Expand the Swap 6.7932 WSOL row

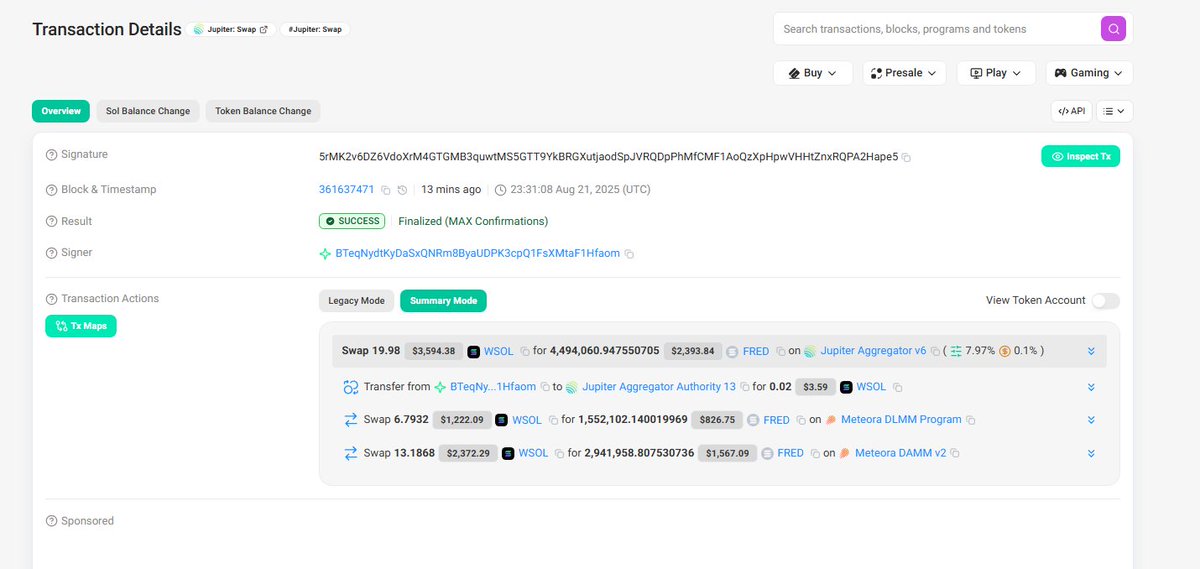tap(1091, 420)
